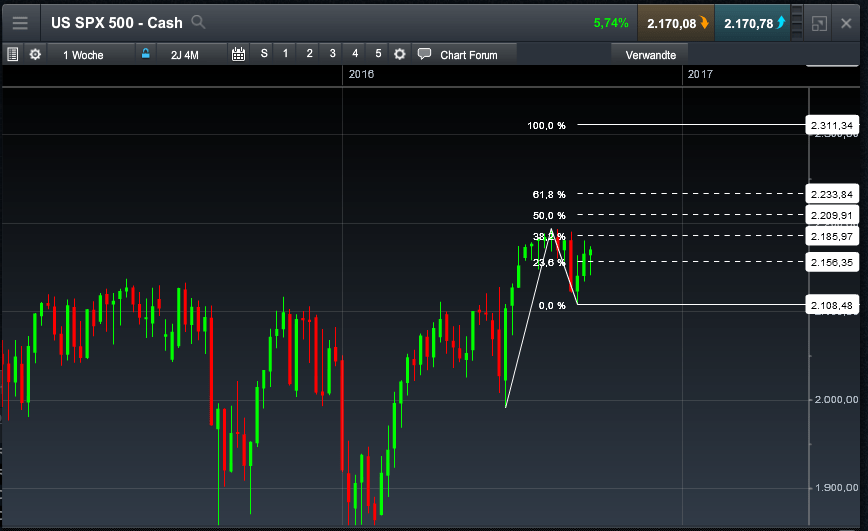The height and width of the screenshot is (531, 868).
Task: Select the 100,0 % Fibonacci label
Action: [x=546, y=126]
